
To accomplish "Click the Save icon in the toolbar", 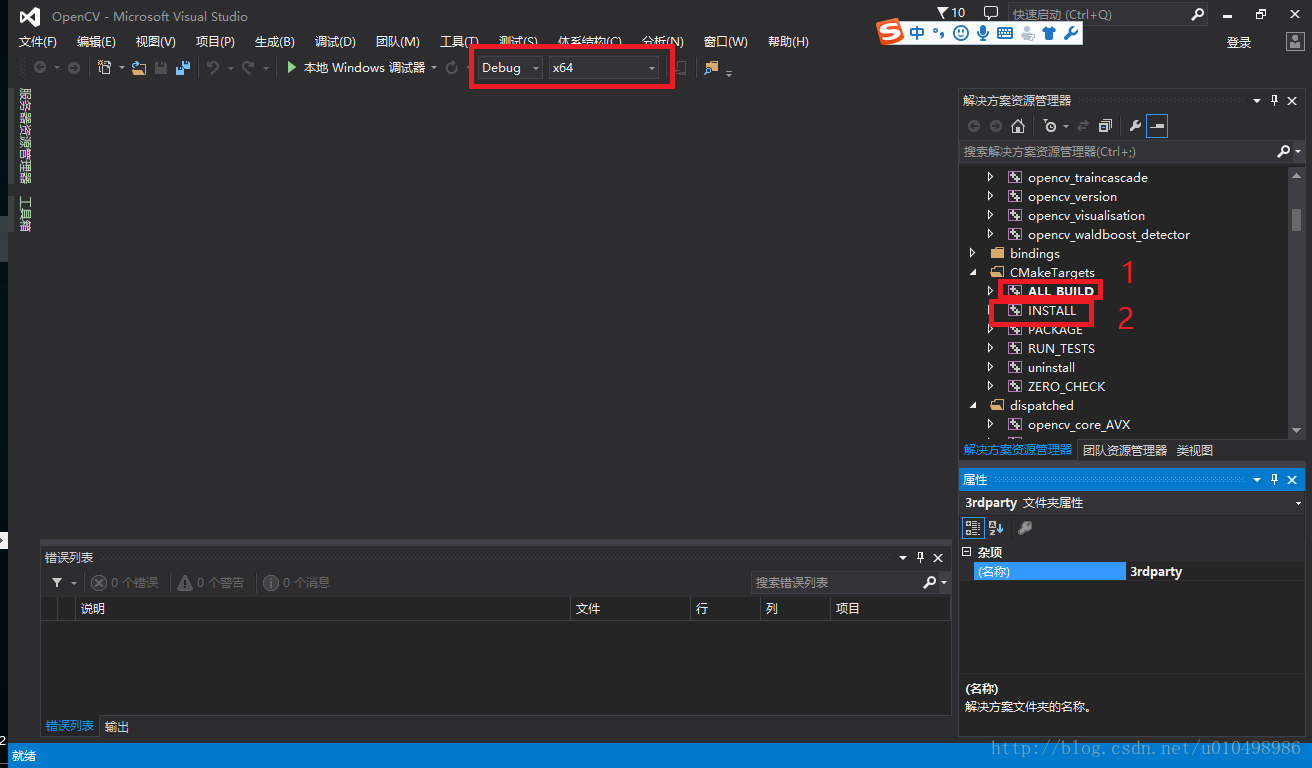I will coord(160,67).
